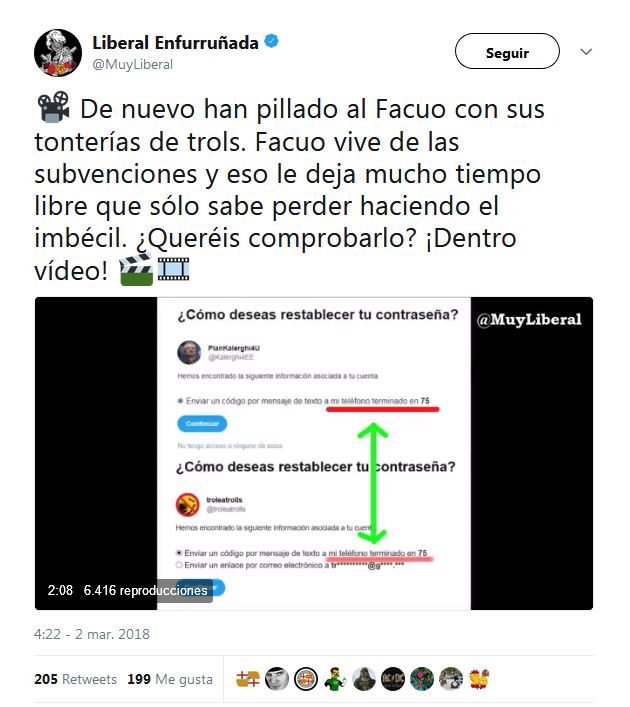Click the AC/DC logo liker avatar

(x=393, y=679)
